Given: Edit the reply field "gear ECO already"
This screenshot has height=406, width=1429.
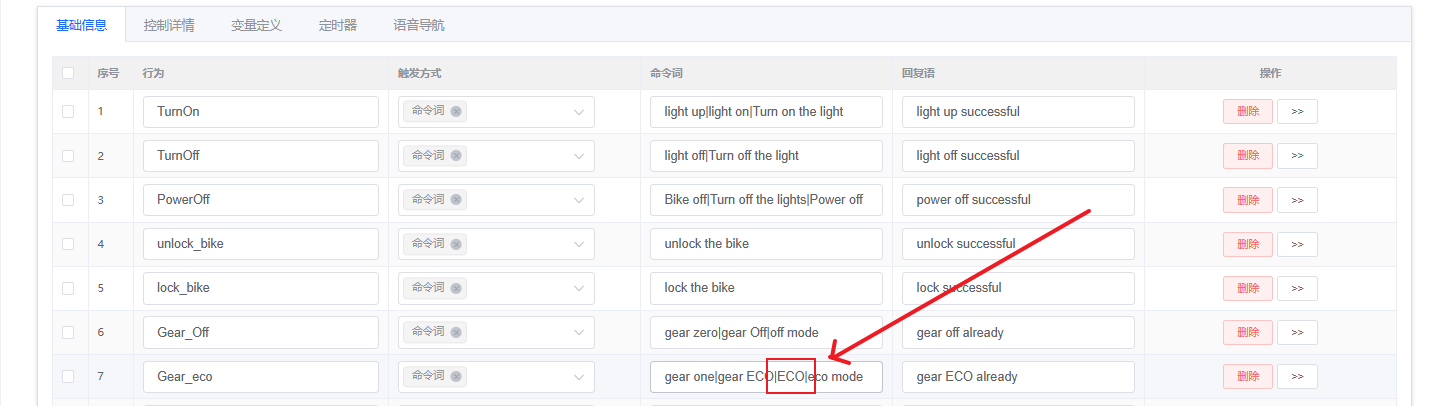Looking at the screenshot, I should coord(1017,377).
